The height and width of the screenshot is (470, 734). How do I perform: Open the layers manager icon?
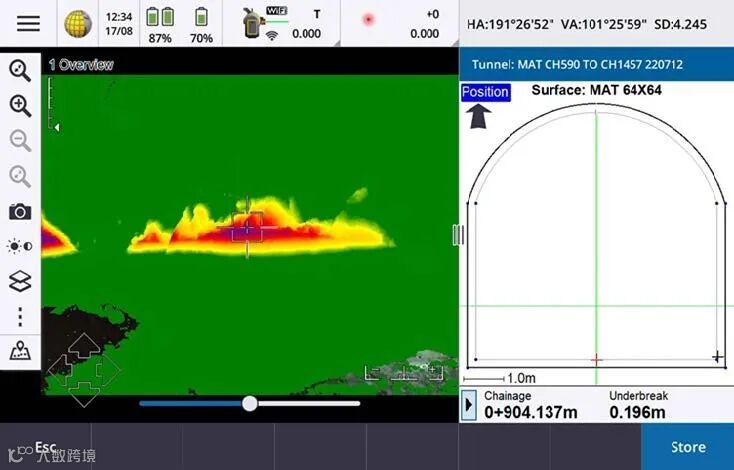tap(20, 281)
